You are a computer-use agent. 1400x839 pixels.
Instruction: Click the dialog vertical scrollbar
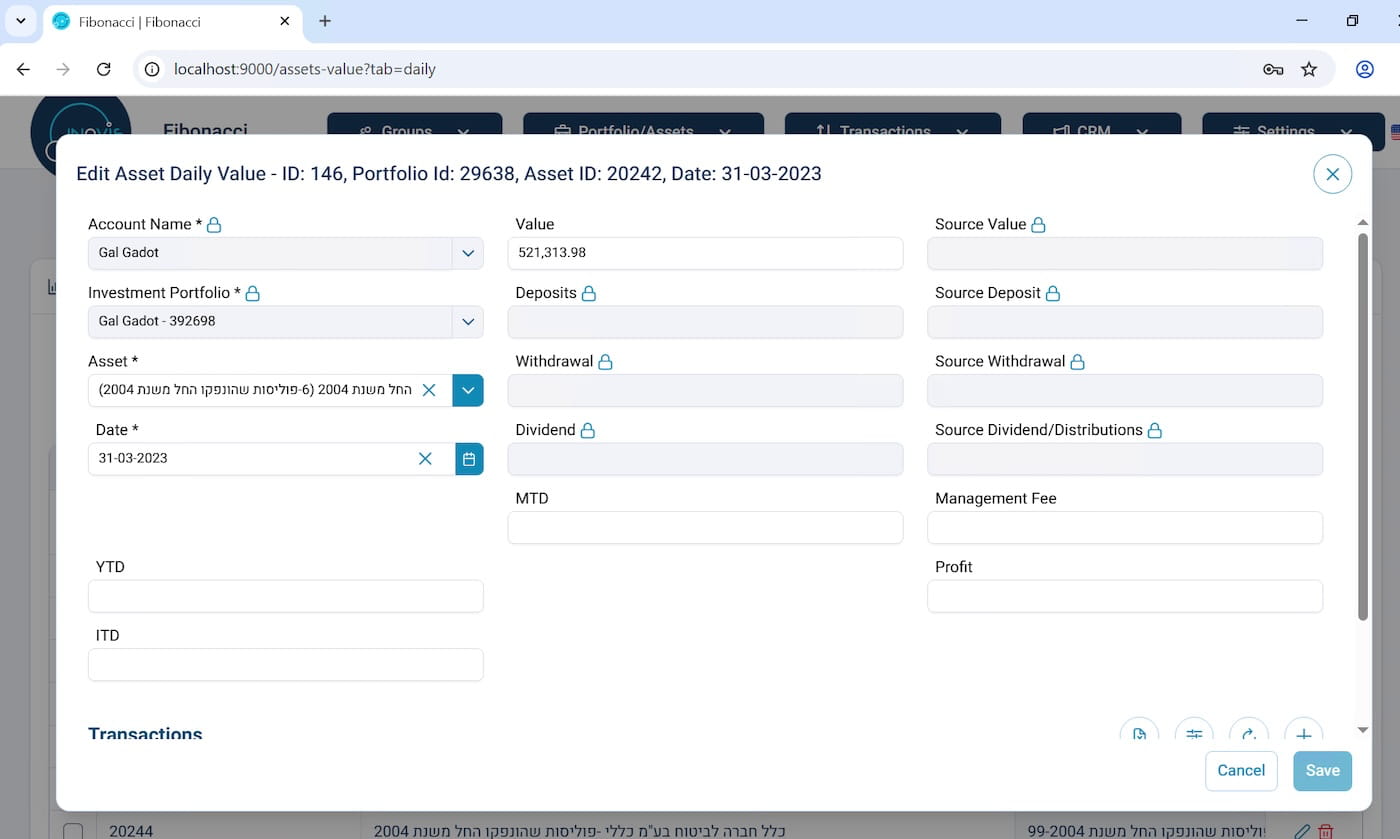[1362, 425]
